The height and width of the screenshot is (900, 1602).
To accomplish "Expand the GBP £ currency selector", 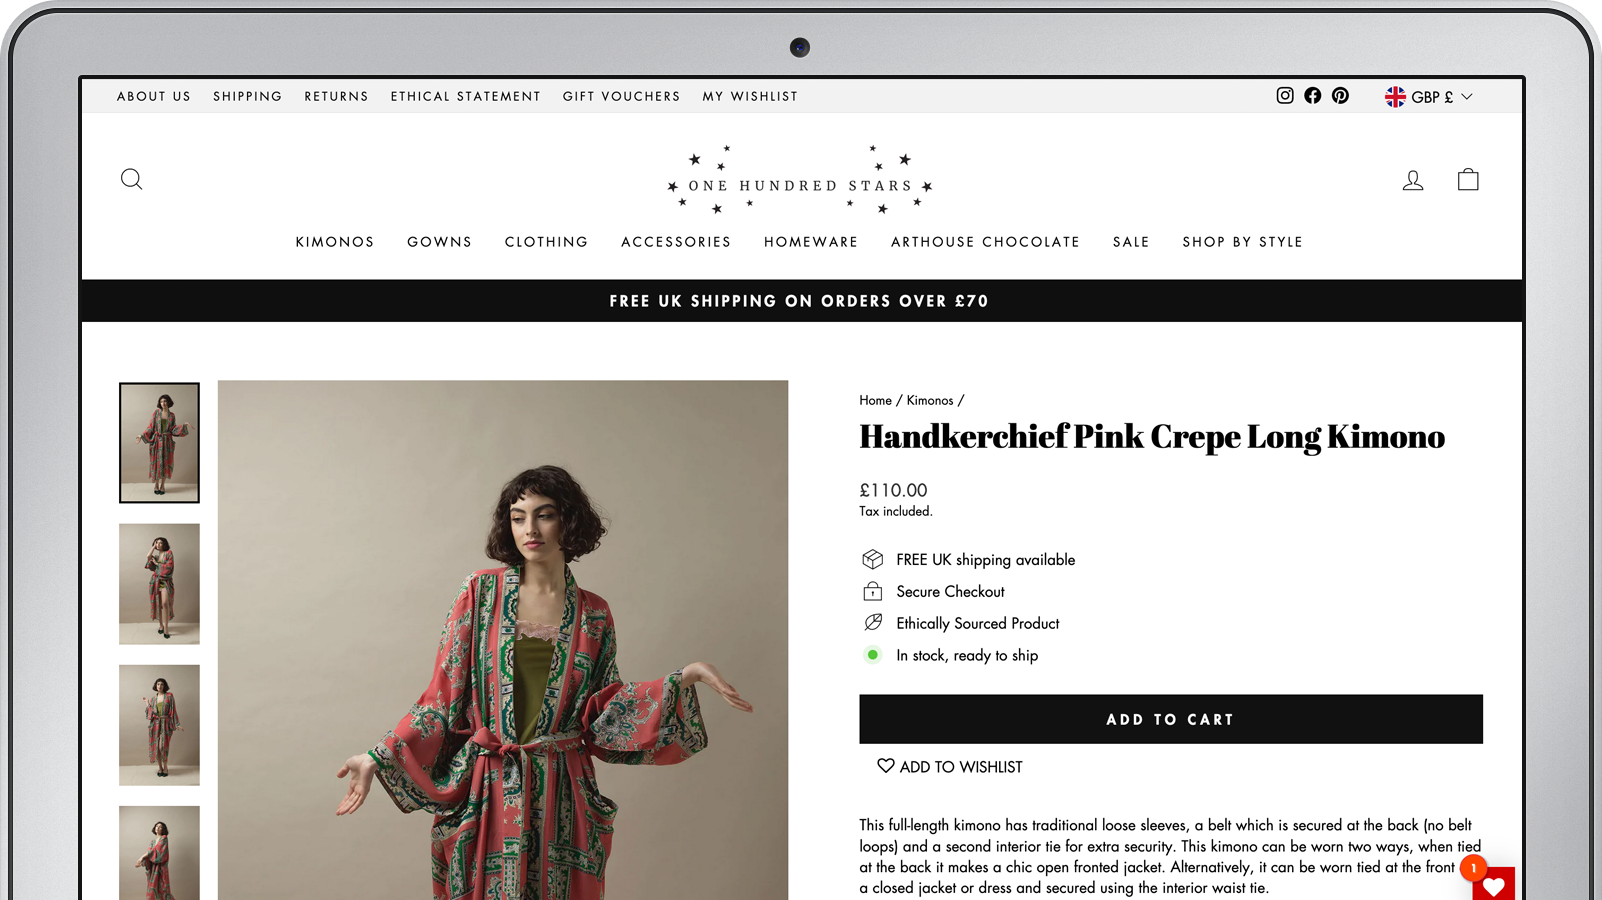I will point(1429,97).
